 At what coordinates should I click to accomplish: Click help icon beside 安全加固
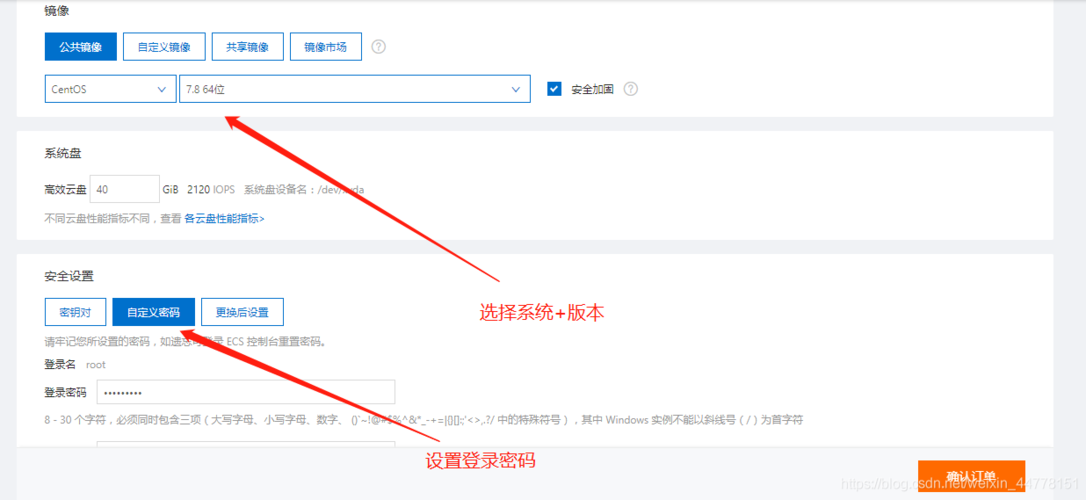point(631,89)
